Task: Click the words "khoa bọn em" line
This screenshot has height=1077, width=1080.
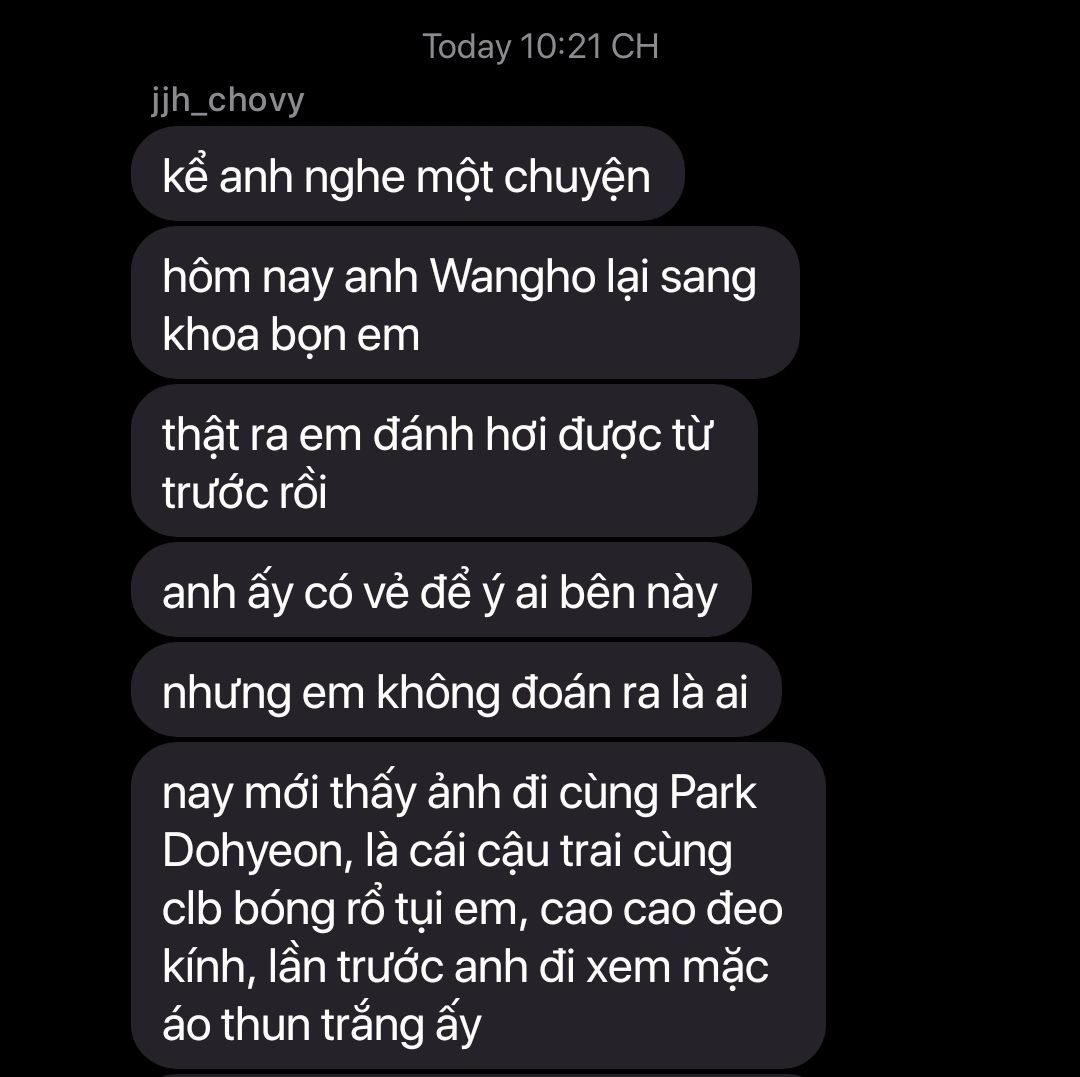Action: pyautogui.click(x=291, y=335)
